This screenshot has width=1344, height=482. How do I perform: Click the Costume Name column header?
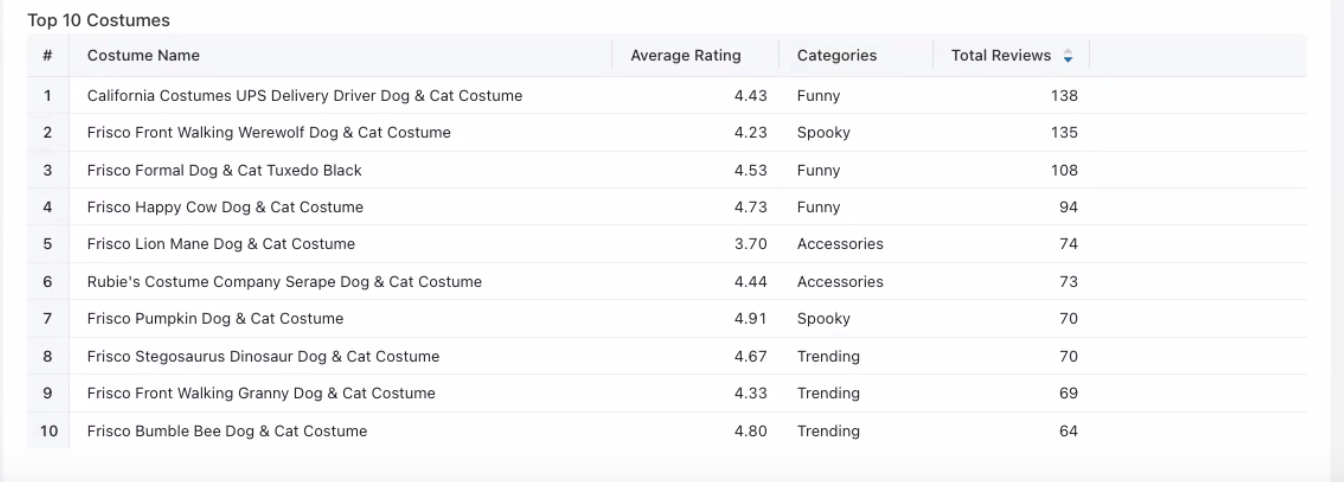(x=143, y=56)
